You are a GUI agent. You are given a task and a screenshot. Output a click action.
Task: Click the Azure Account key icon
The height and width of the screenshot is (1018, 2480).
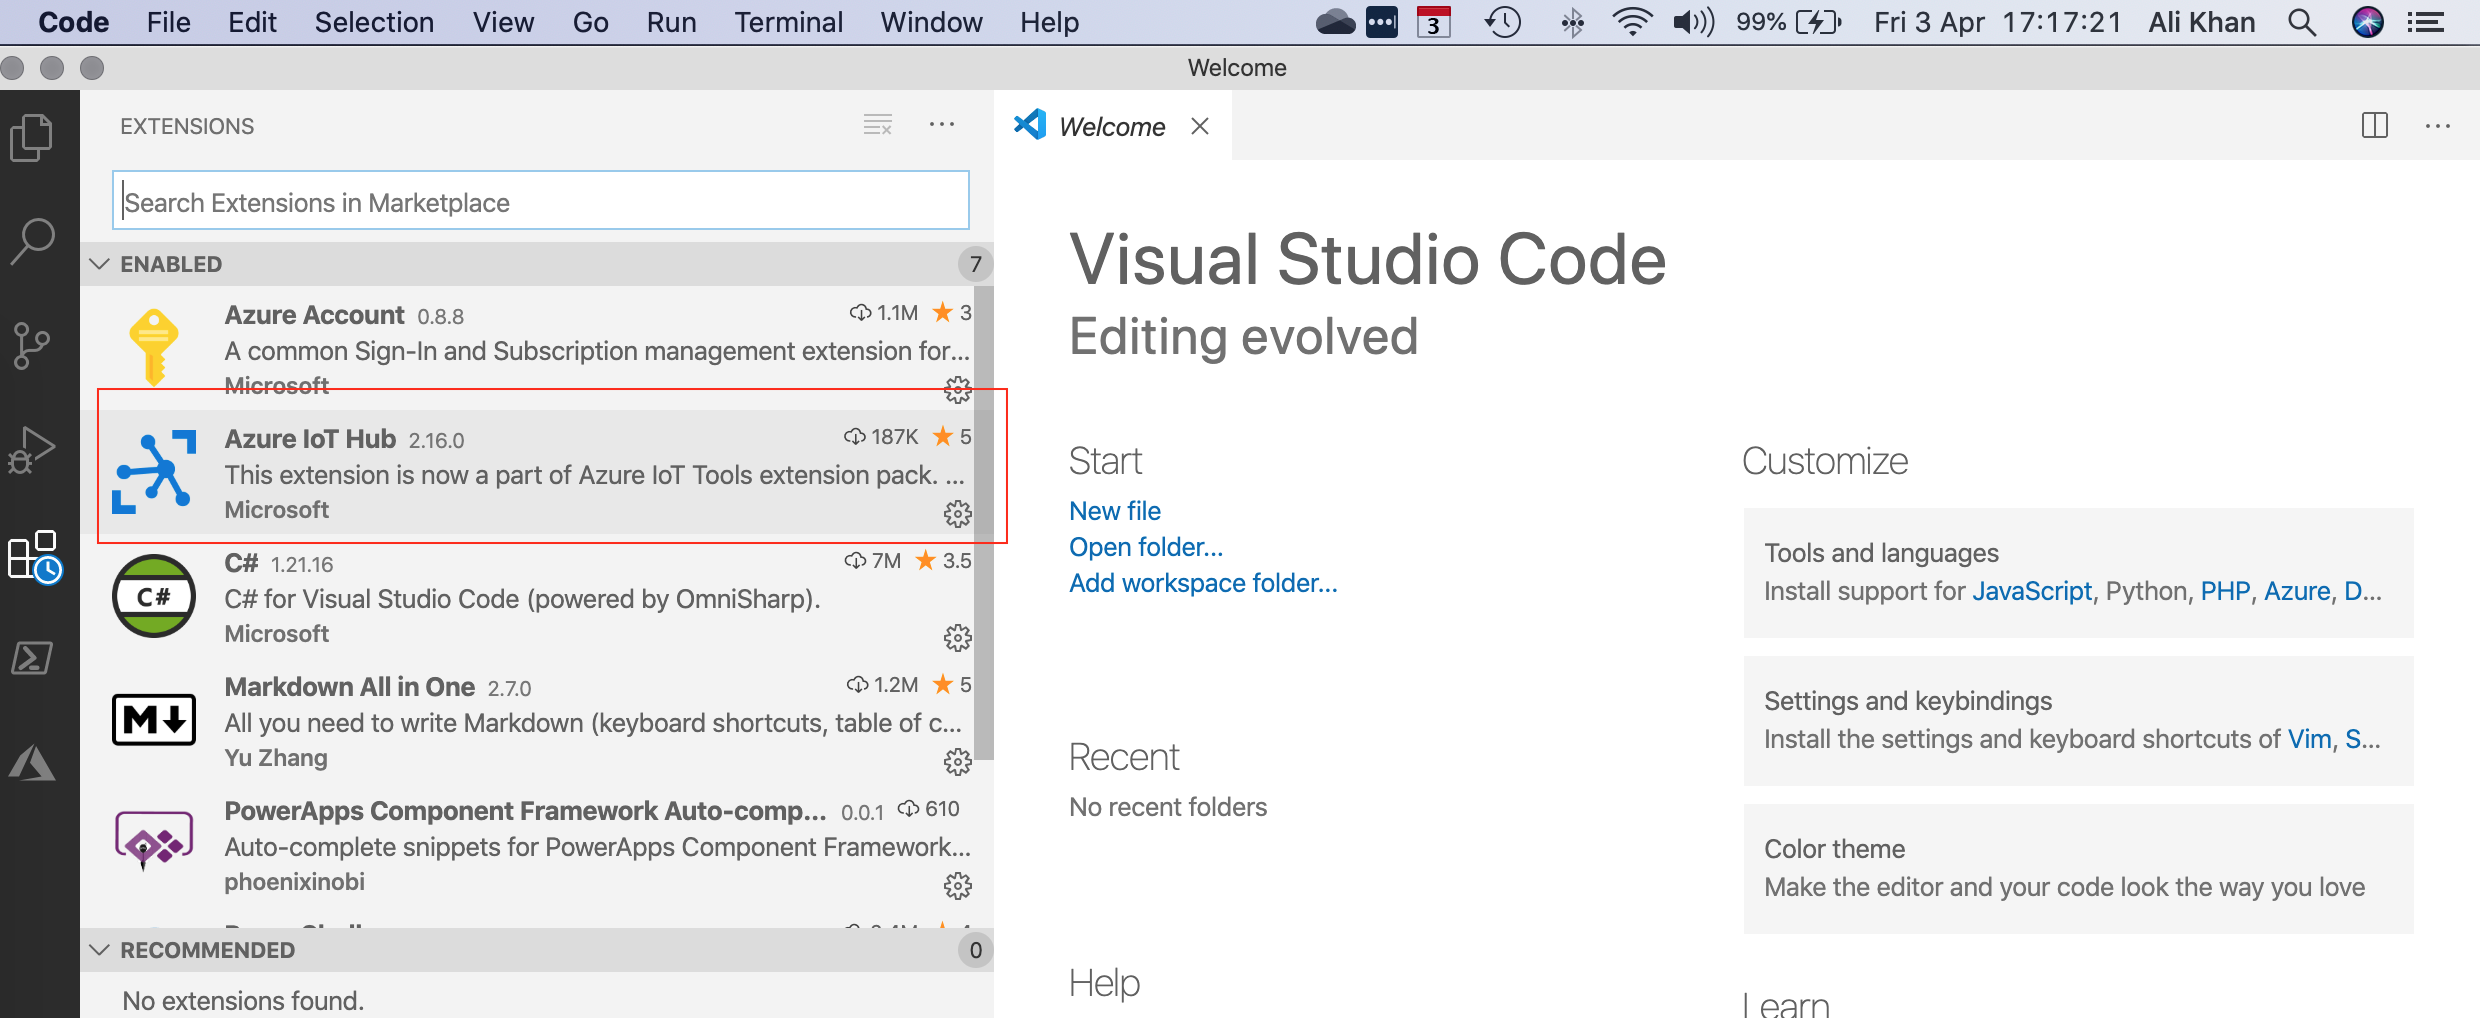[154, 347]
